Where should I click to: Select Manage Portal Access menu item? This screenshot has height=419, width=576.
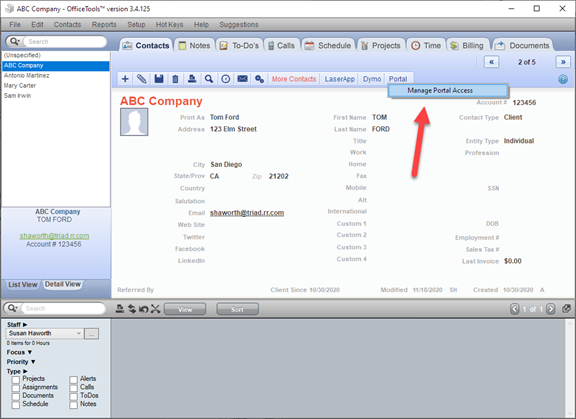(448, 90)
